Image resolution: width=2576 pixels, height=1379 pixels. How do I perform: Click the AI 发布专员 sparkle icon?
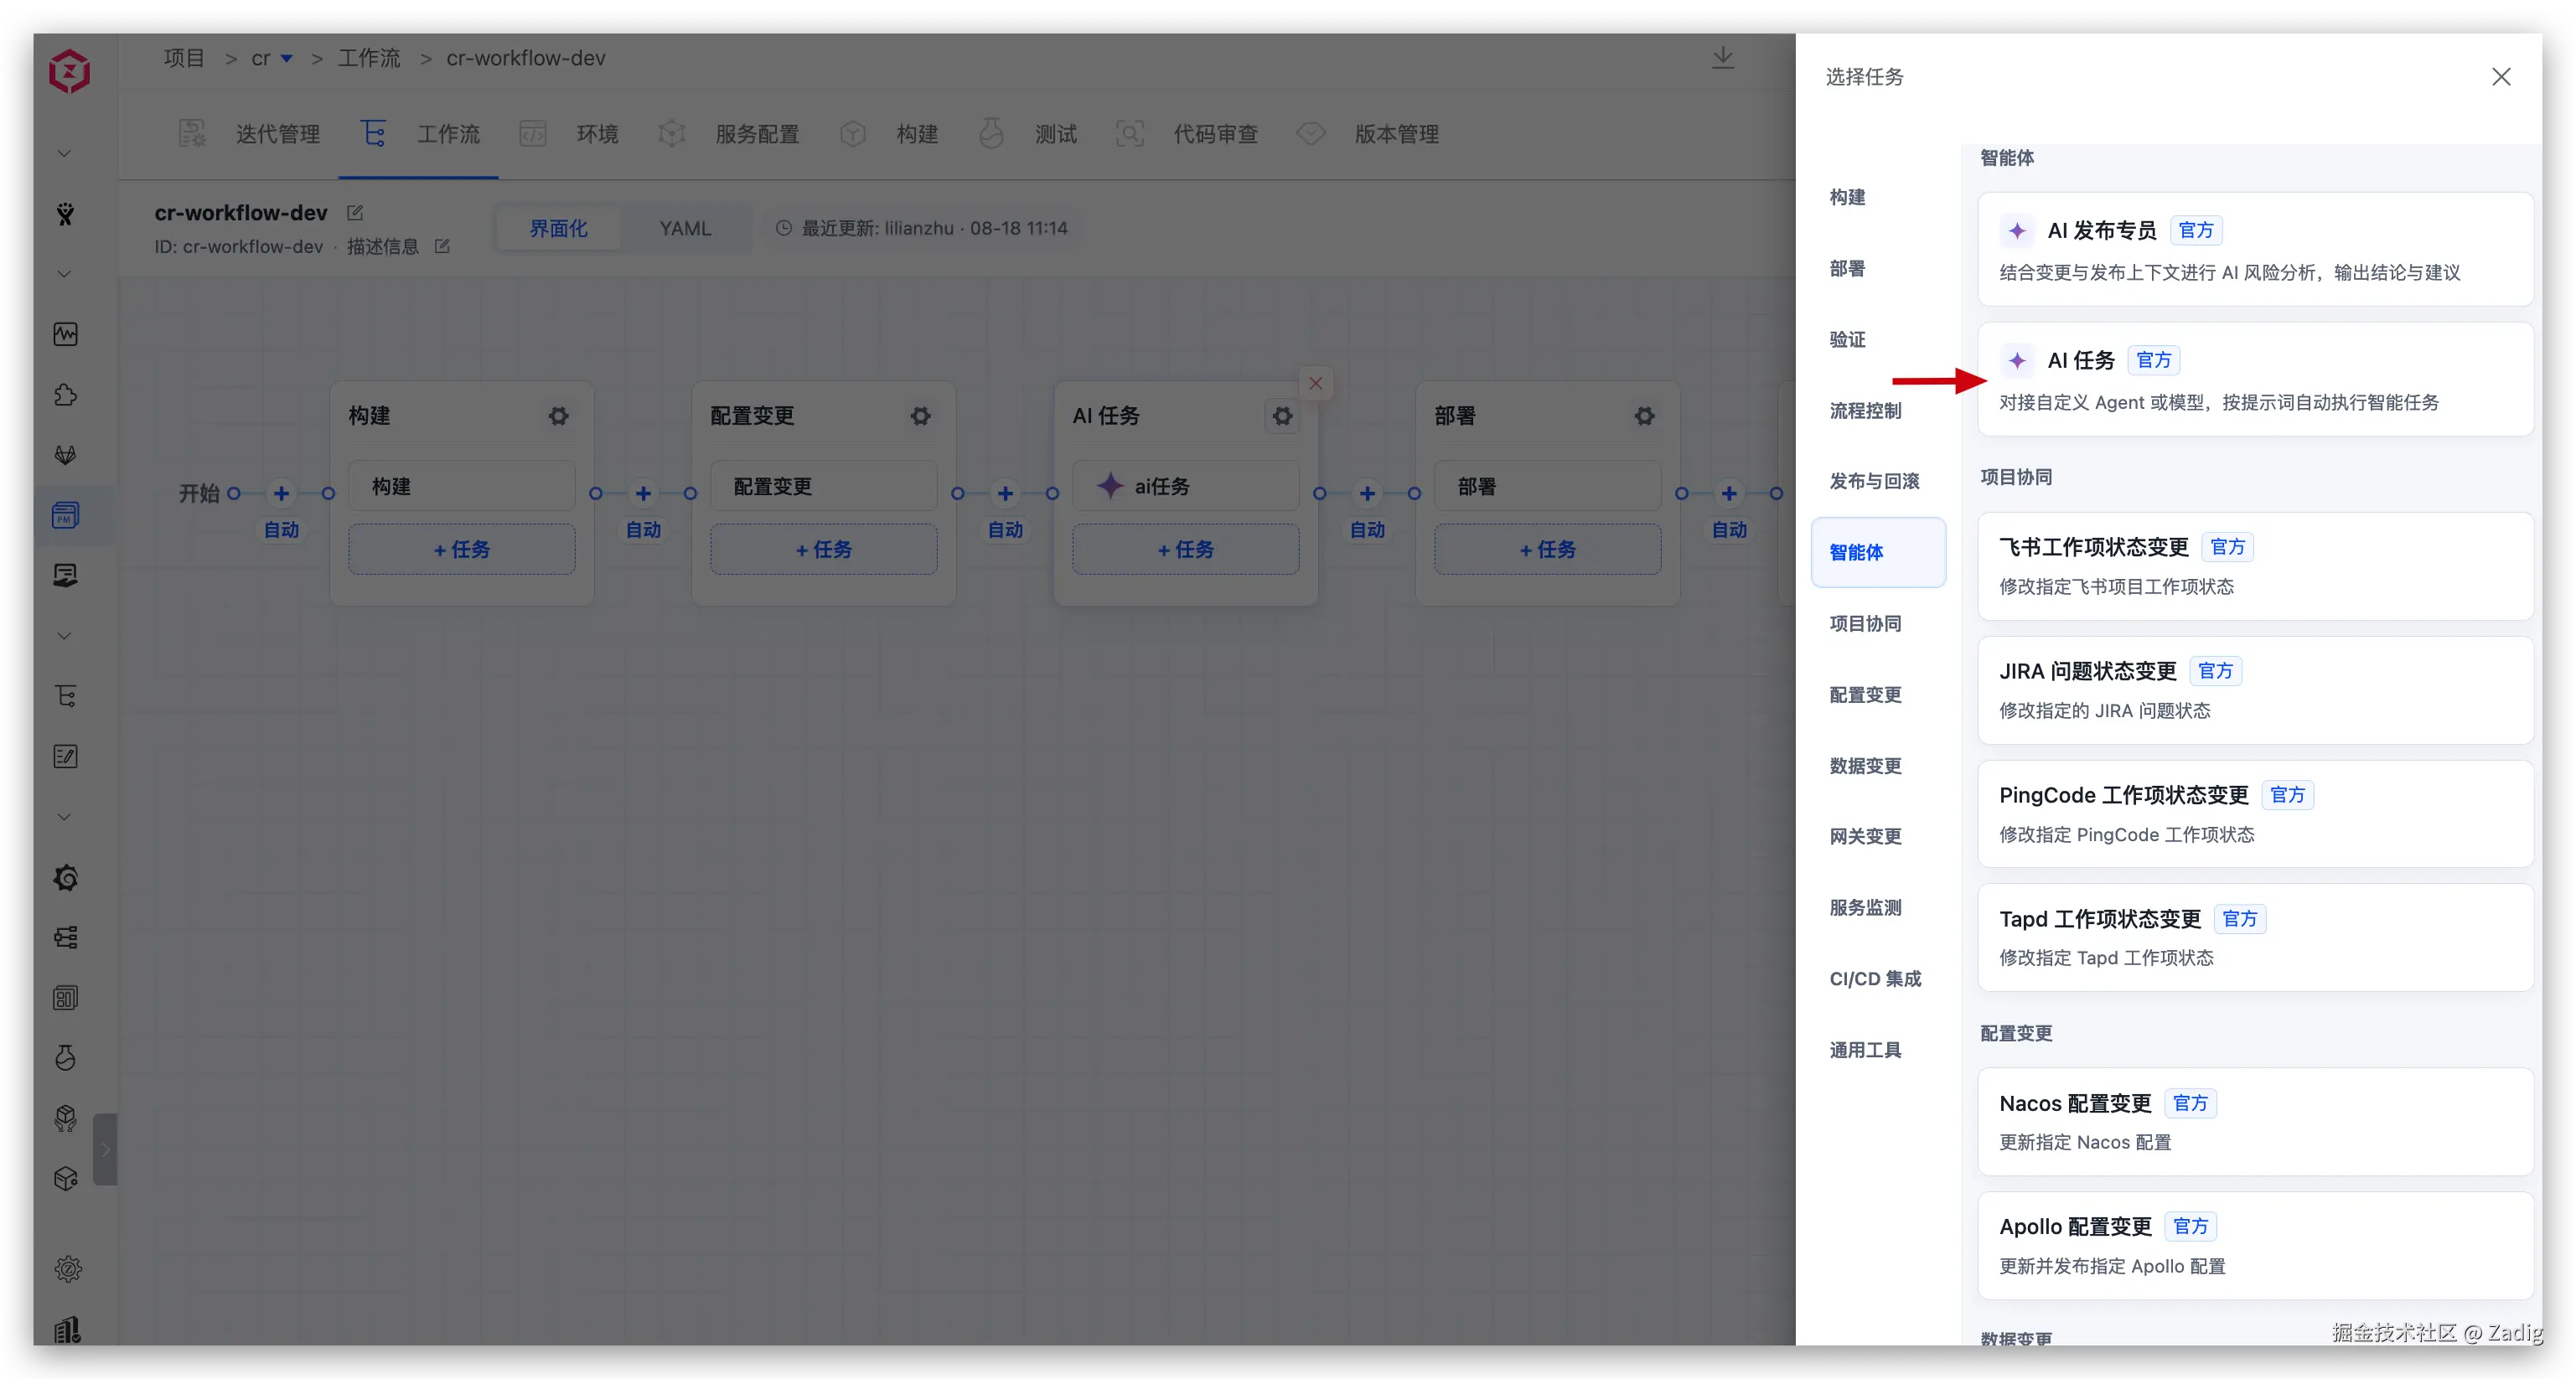[2017, 231]
